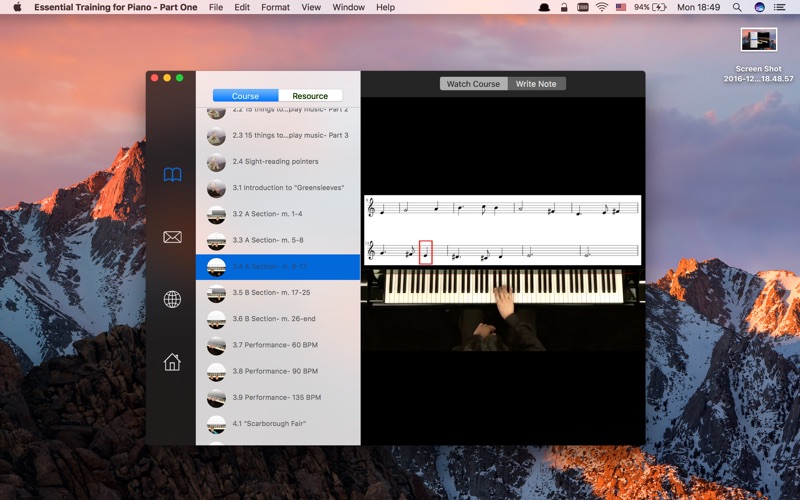Image resolution: width=800 pixels, height=500 pixels.
Task: Open the View menu
Action: pos(311,7)
